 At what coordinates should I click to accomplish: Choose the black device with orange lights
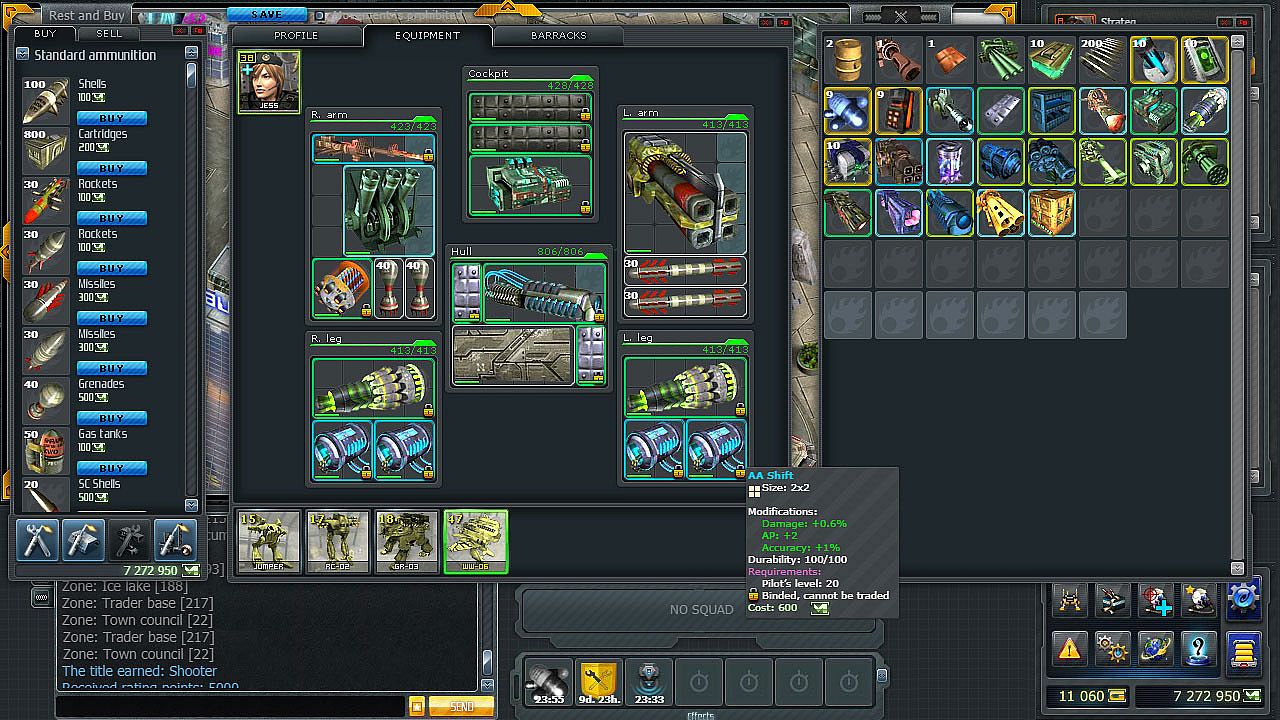coord(898,110)
